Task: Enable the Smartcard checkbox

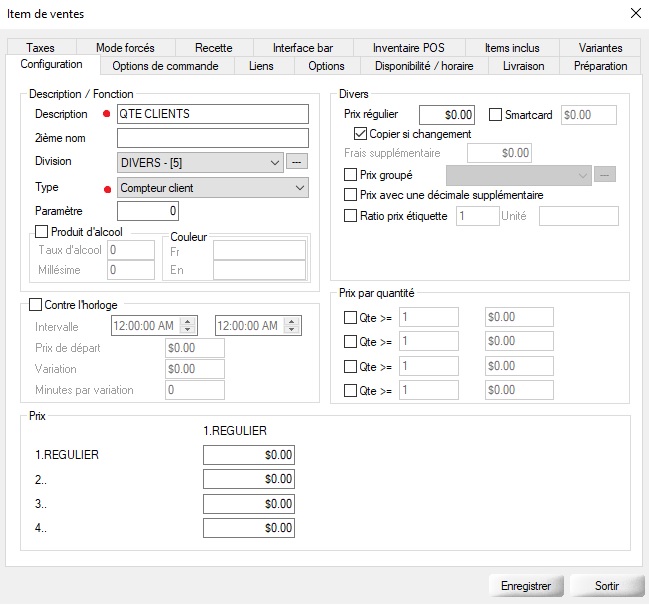Action: tap(495, 115)
